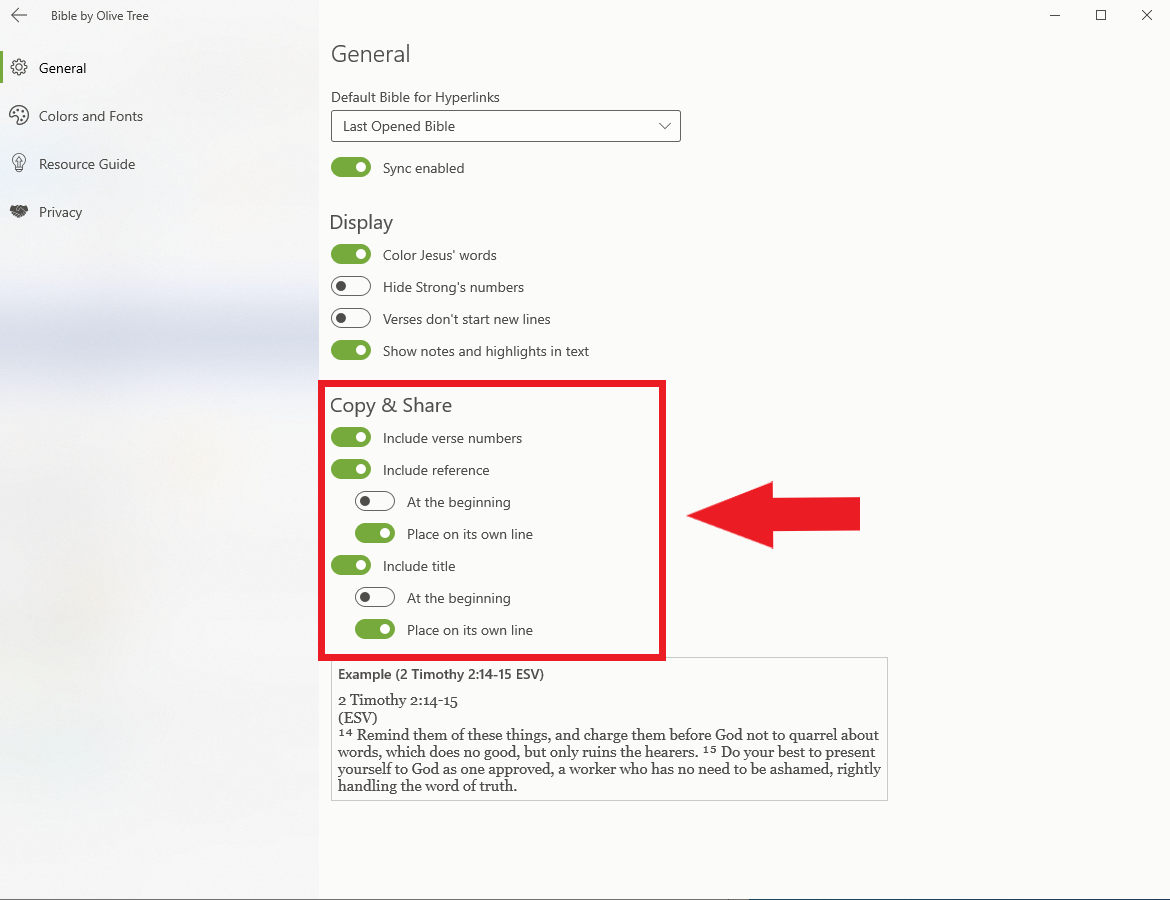Turn off Include verse numbers

click(x=351, y=438)
